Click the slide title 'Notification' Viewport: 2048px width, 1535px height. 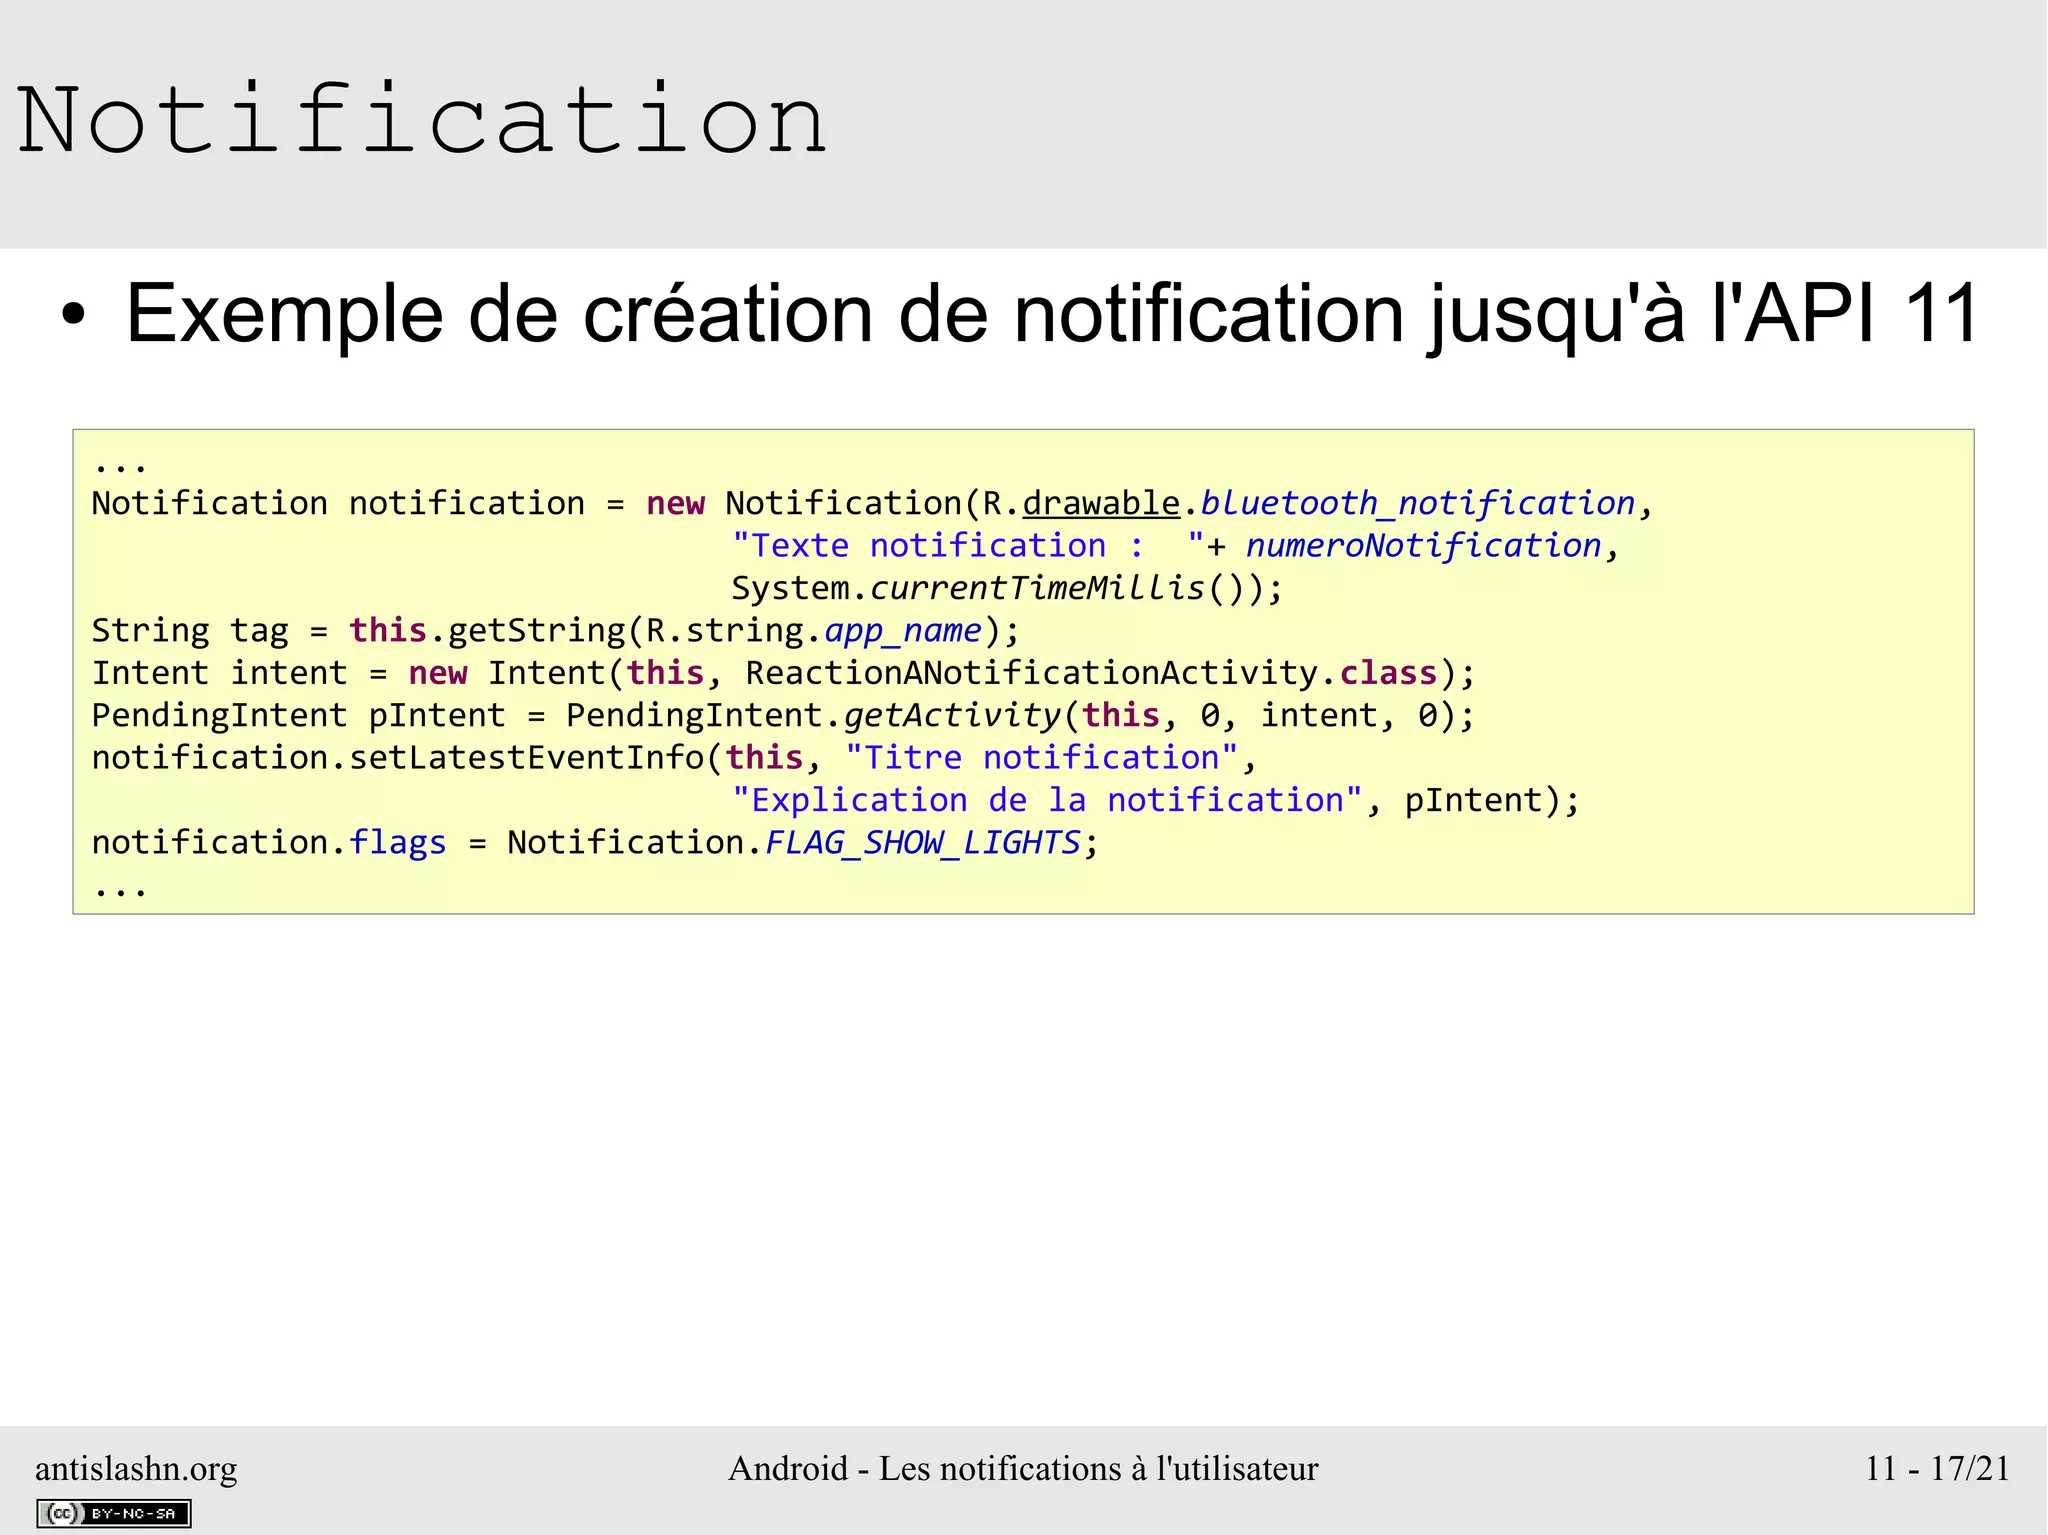tap(422, 120)
